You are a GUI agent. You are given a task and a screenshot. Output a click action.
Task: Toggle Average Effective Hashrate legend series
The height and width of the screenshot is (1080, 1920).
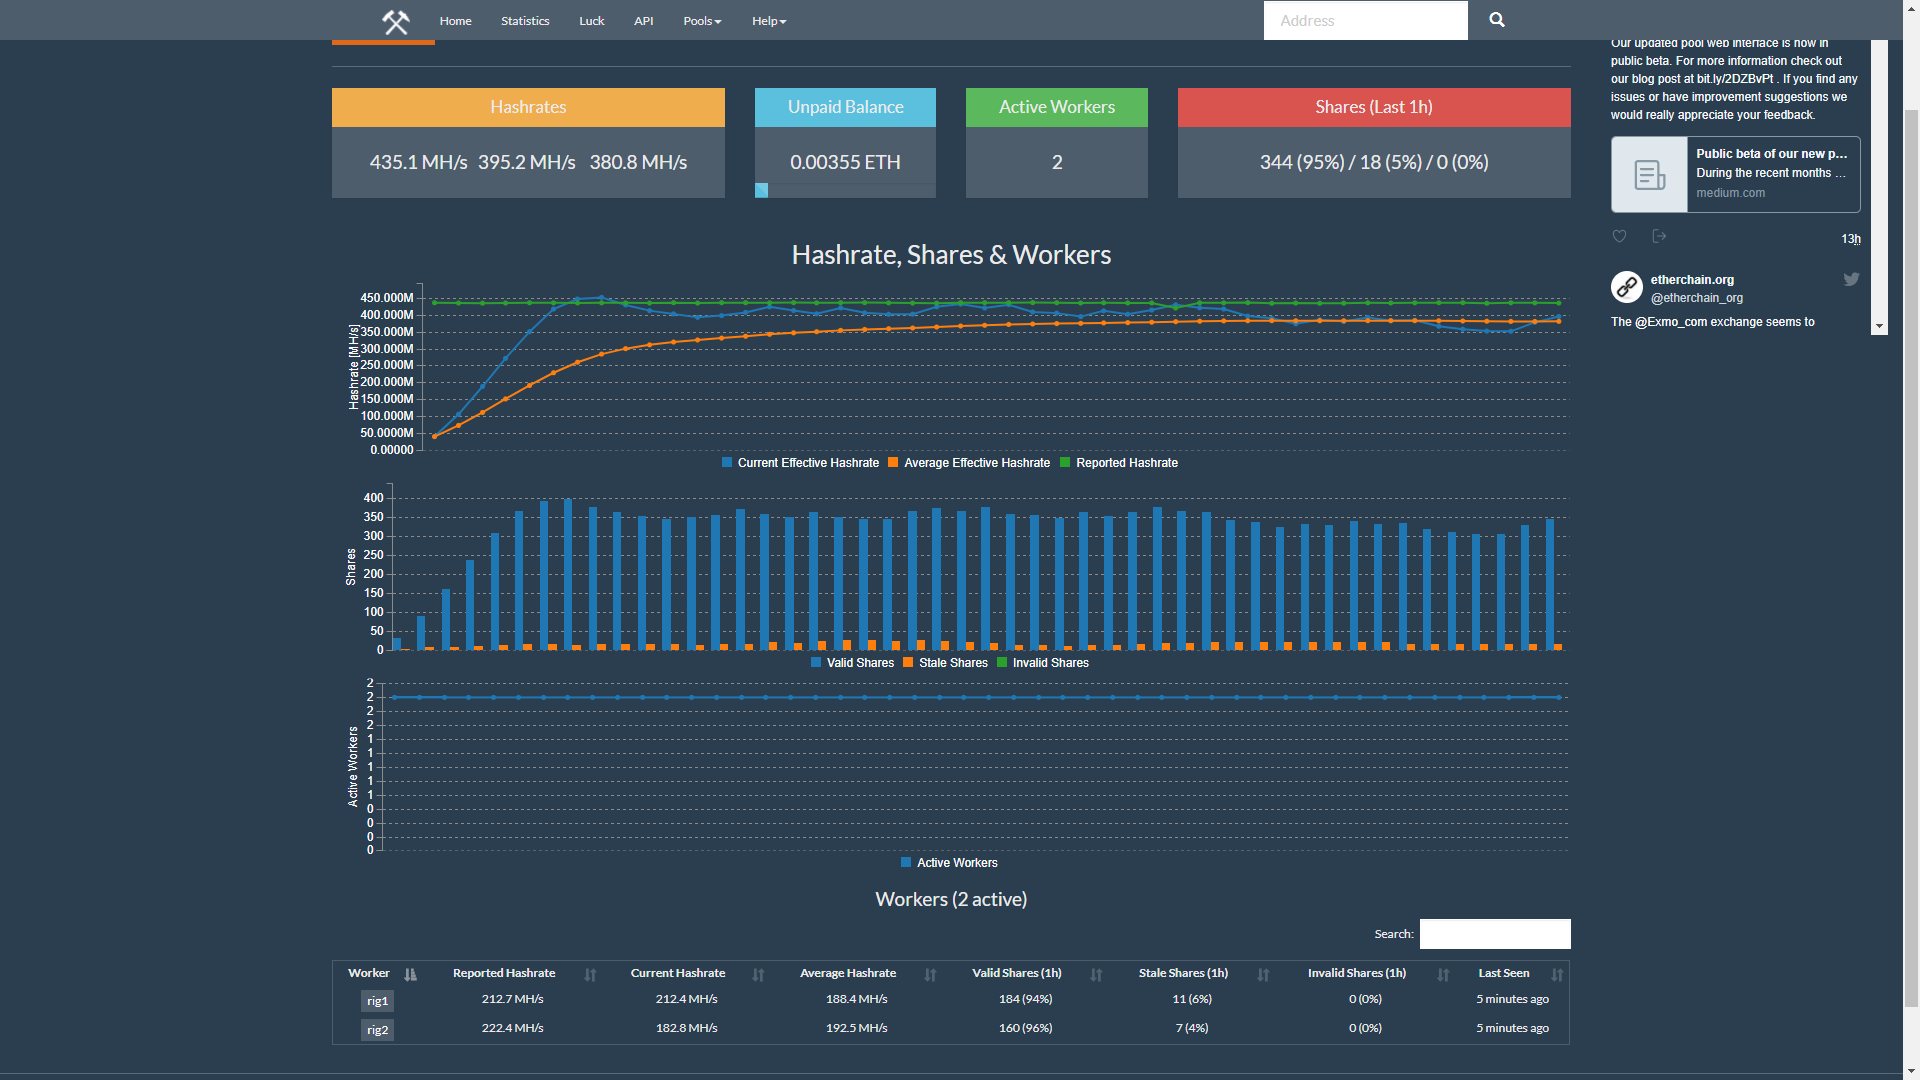click(x=969, y=463)
